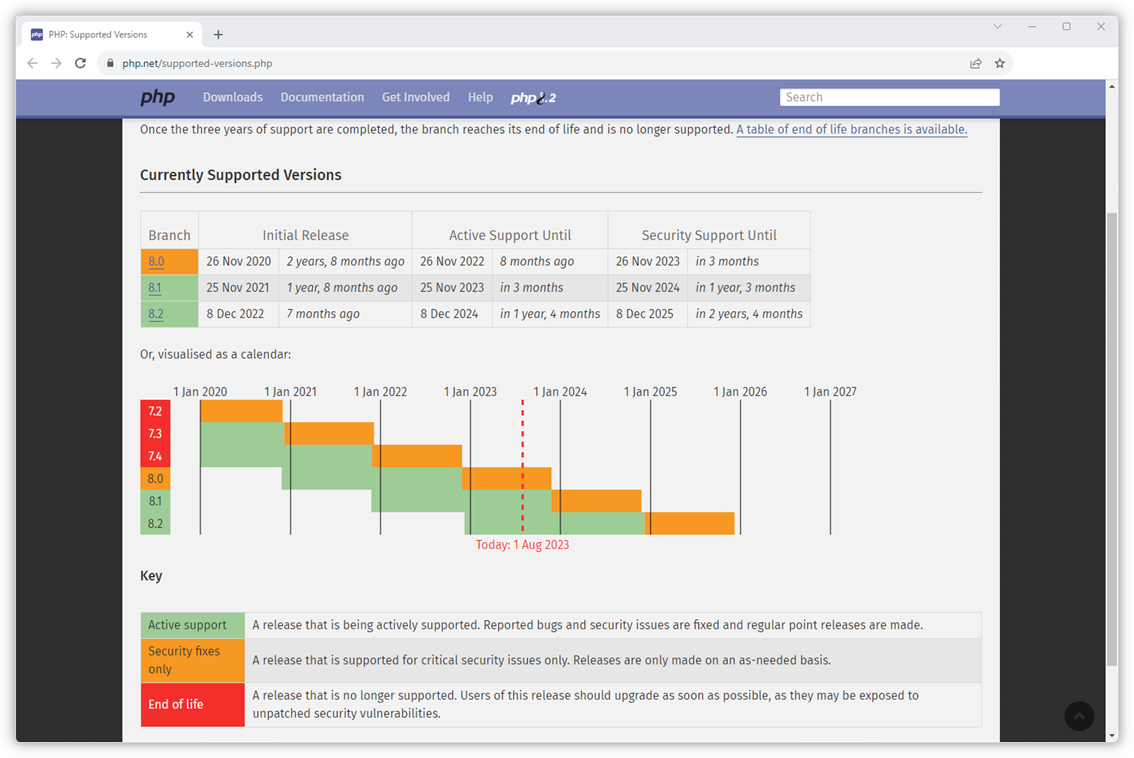
Task: Click the browser back arrow
Action: pyautogui.click(x=33, y=64)
